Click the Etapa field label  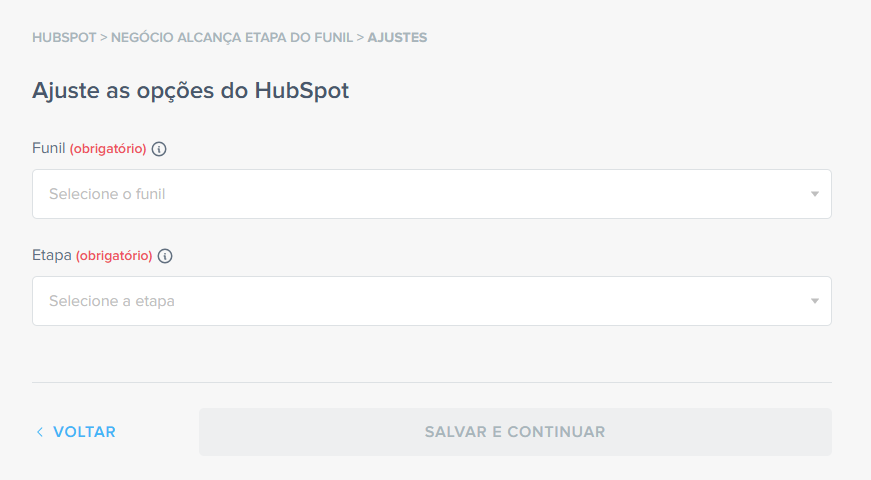pos(51,256)
